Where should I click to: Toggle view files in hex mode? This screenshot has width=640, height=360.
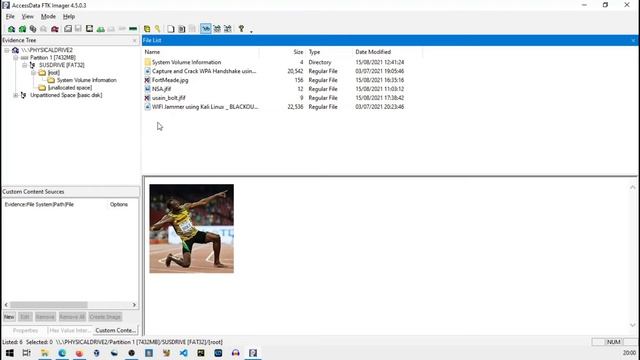pyautogui.click(x=228, y=29)
